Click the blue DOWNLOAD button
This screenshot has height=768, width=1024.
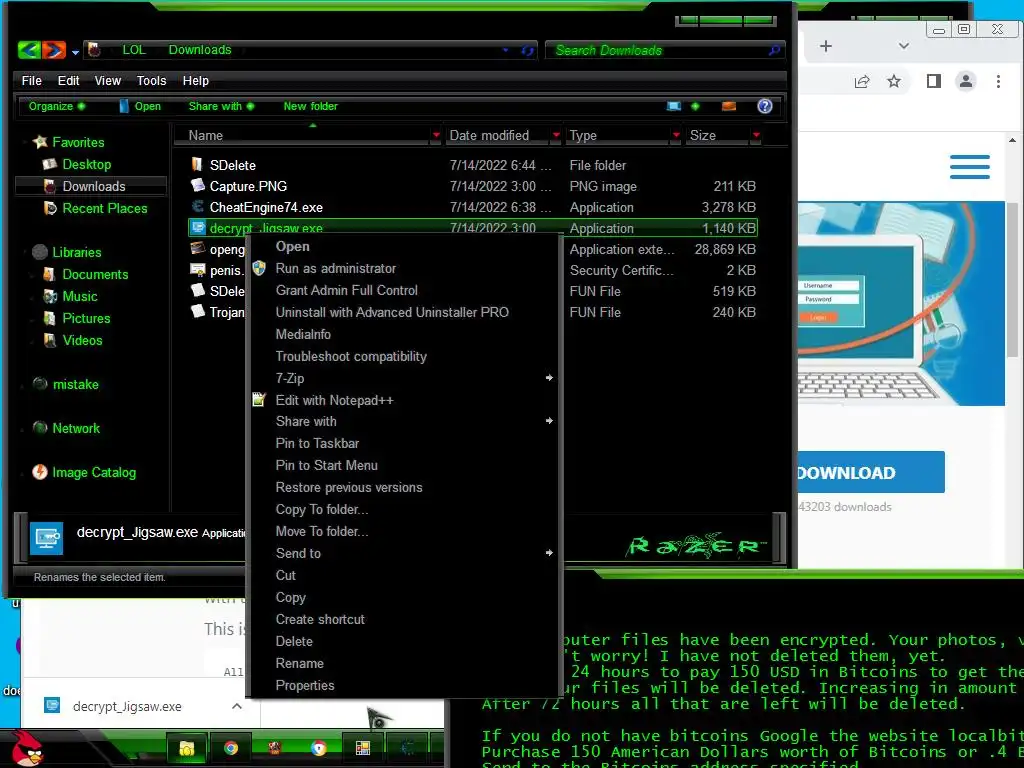(x=871, y=472)
